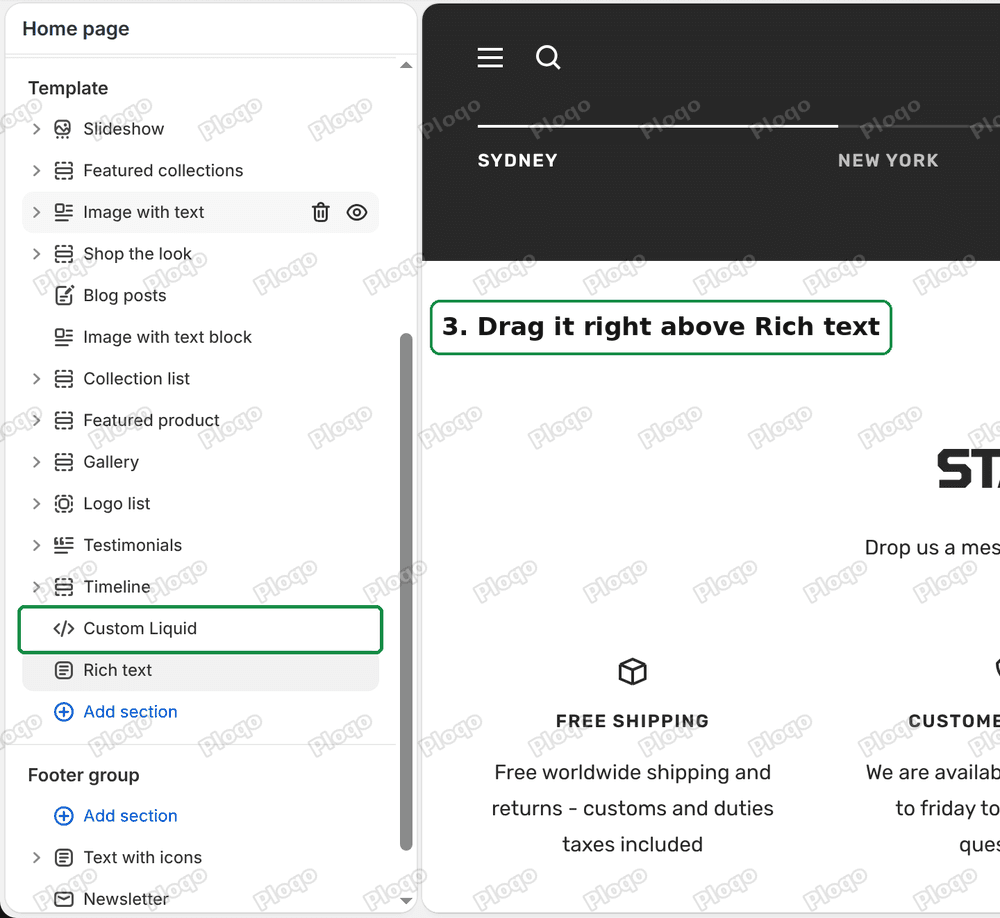Click the Featured collections section icon
Image resolution: width=1000 pixels, height=918 pixels.
(x=63, y=170)
